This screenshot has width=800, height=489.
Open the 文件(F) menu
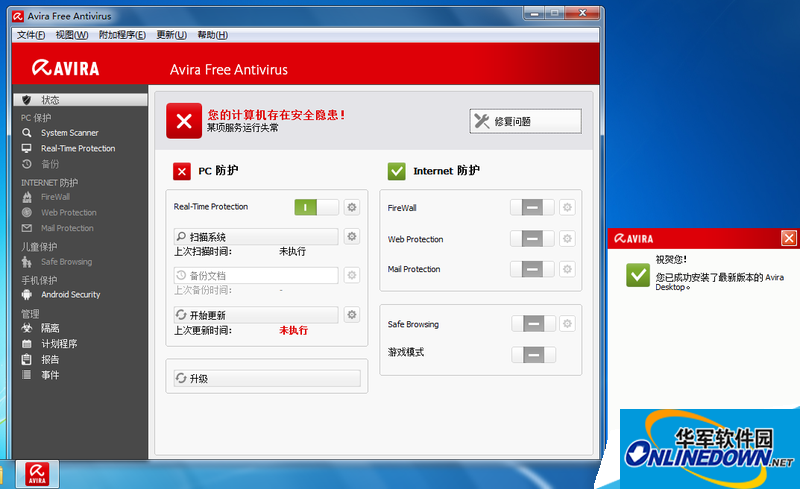31,35
